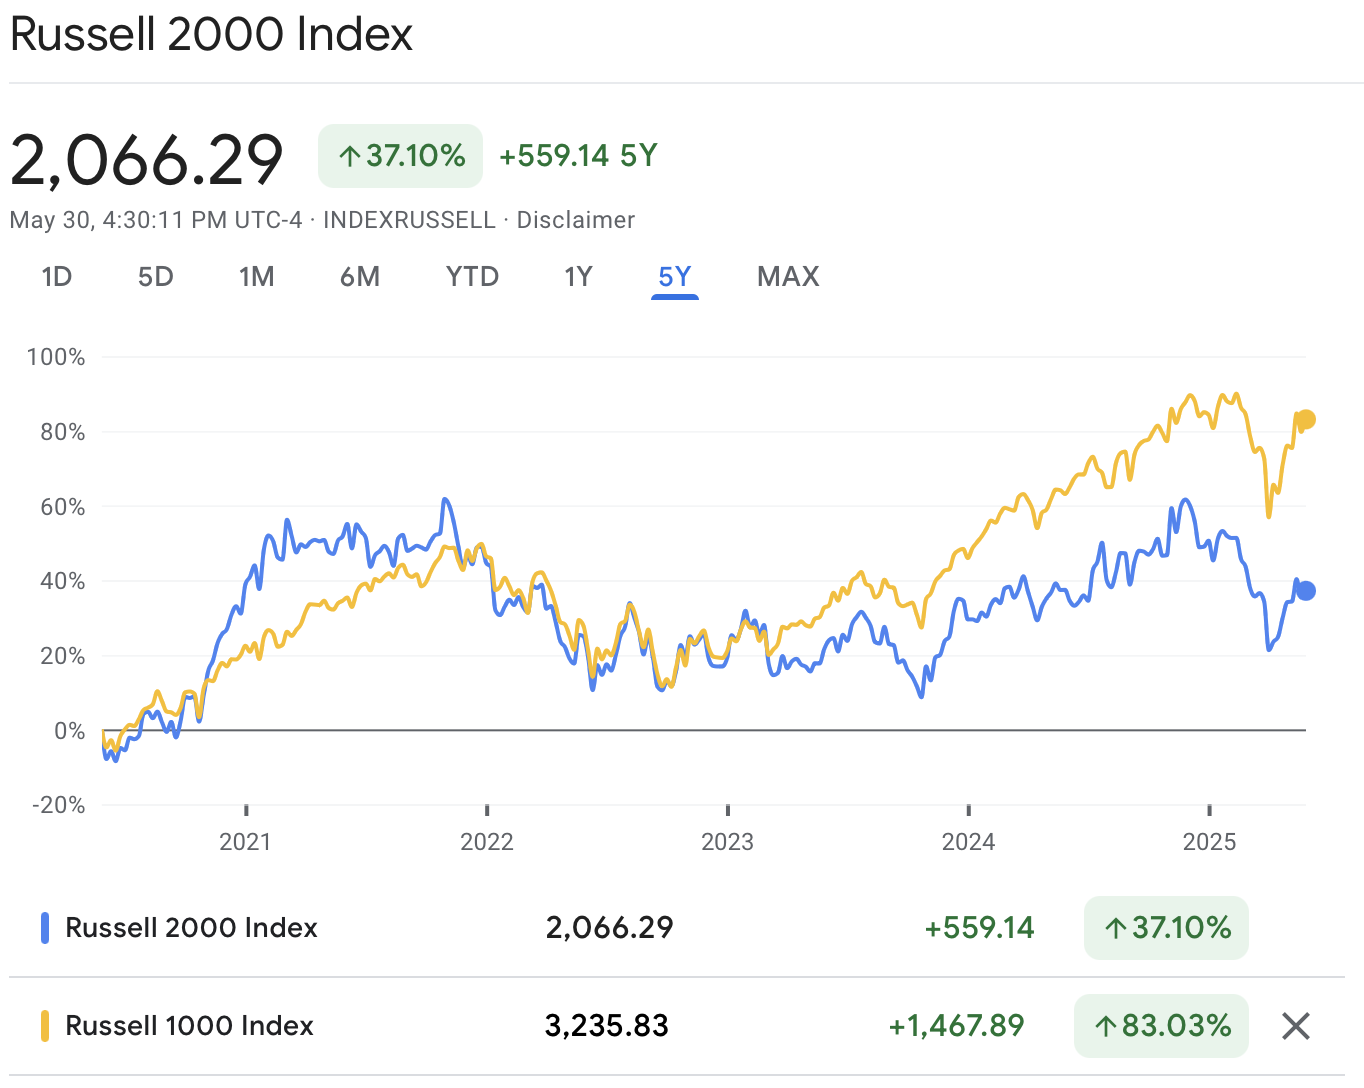Click the active 5Y tab
This screenshot has height=1088, width=1364.
(675, 277)
